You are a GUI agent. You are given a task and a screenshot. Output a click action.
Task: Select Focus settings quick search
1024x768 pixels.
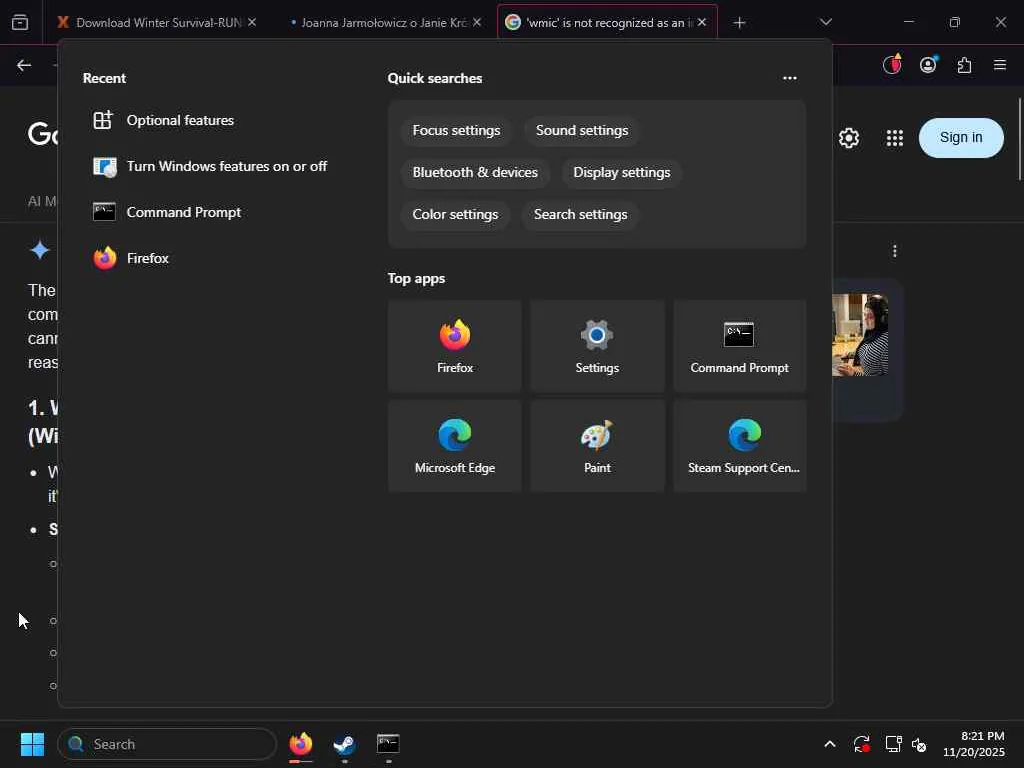click(x=456, y=131)
